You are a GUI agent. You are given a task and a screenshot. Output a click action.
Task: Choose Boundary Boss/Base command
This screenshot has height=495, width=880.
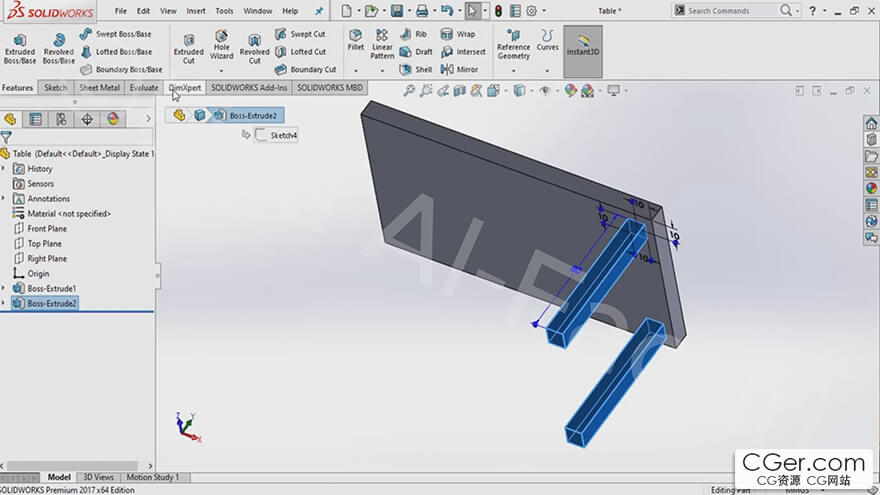point(121,70)
